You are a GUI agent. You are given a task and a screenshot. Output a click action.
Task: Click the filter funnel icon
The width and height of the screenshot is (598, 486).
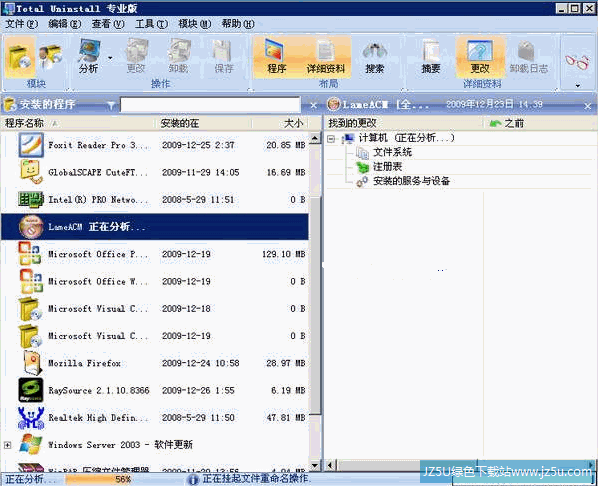tap(111, 105)
